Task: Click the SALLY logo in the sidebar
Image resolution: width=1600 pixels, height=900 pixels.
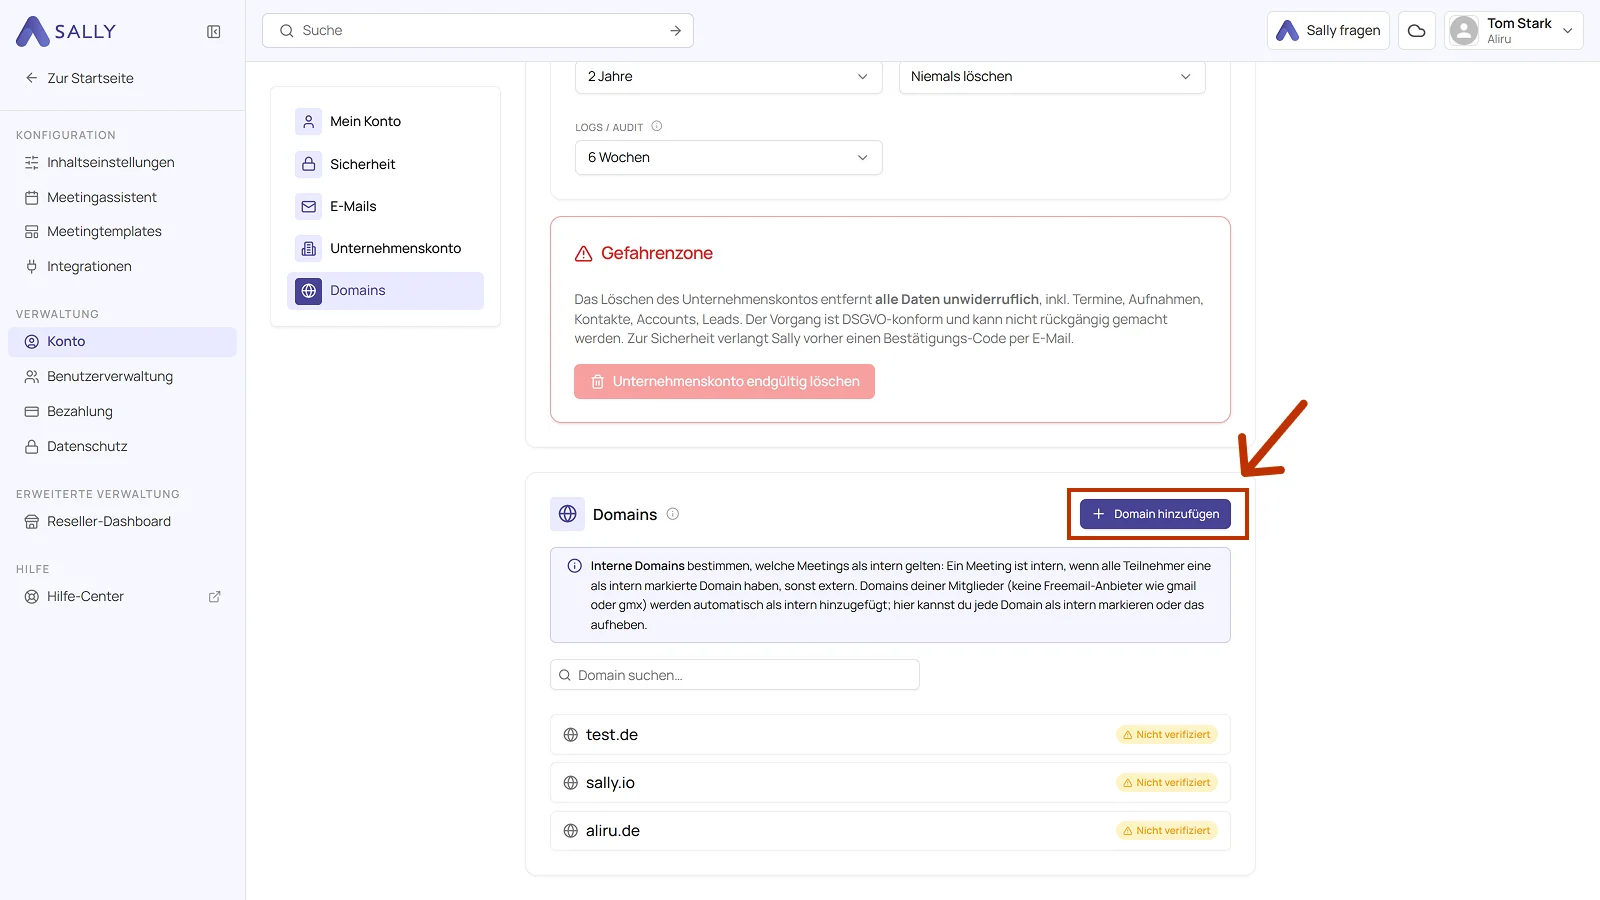Action: pyautogui.click(x=66, y=31)
